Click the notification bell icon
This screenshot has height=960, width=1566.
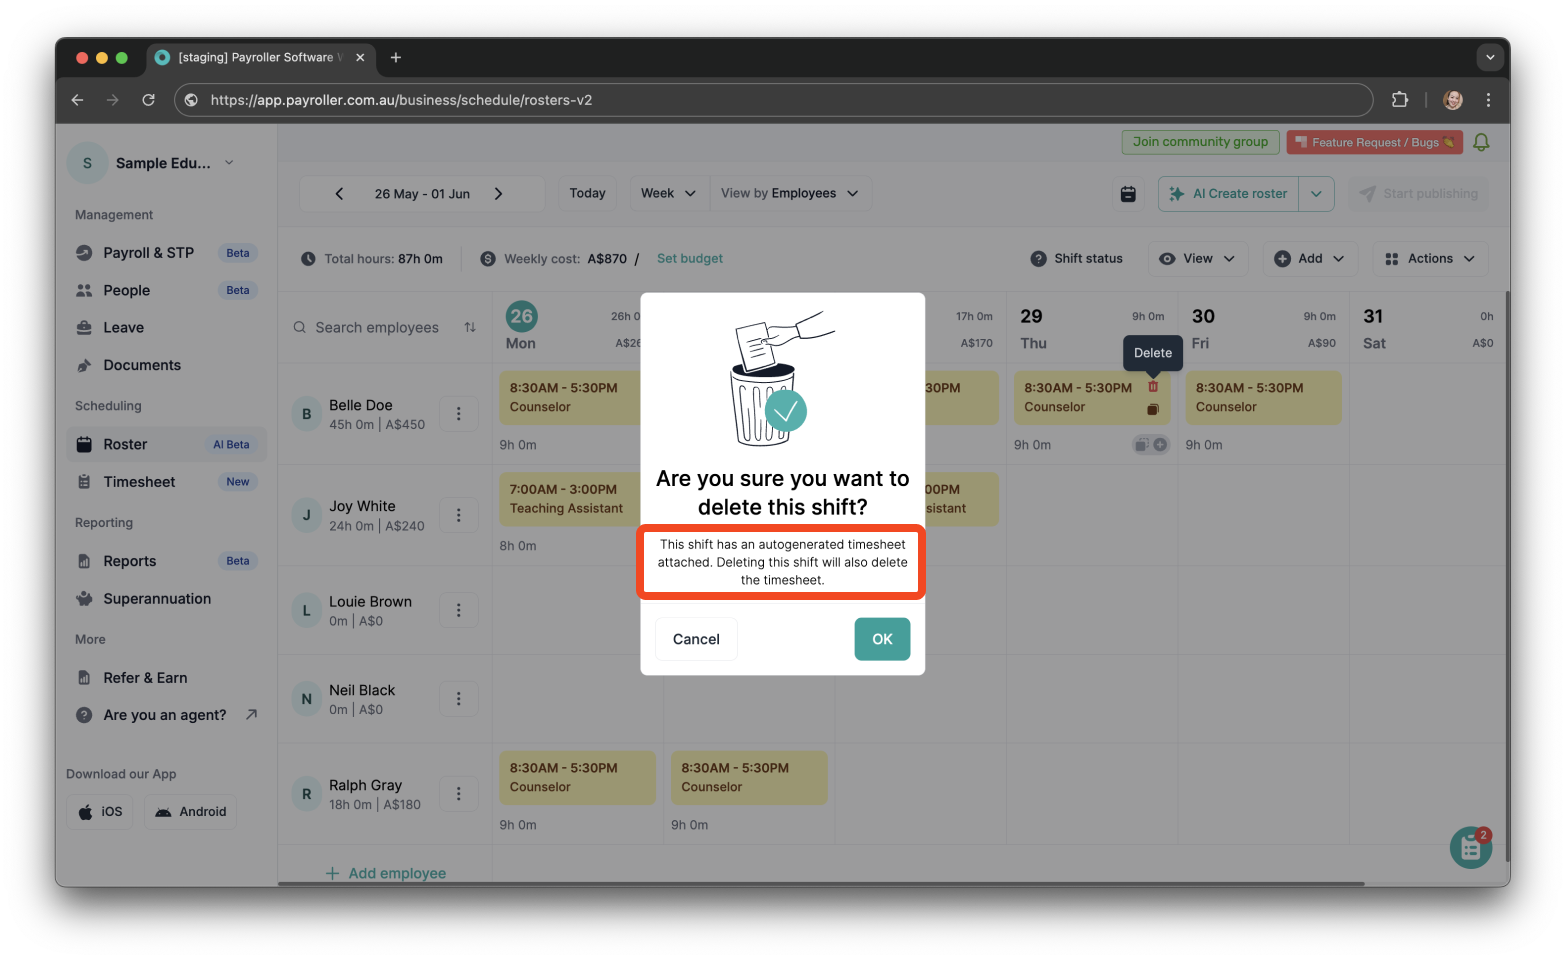click(x=1481, y=142)
